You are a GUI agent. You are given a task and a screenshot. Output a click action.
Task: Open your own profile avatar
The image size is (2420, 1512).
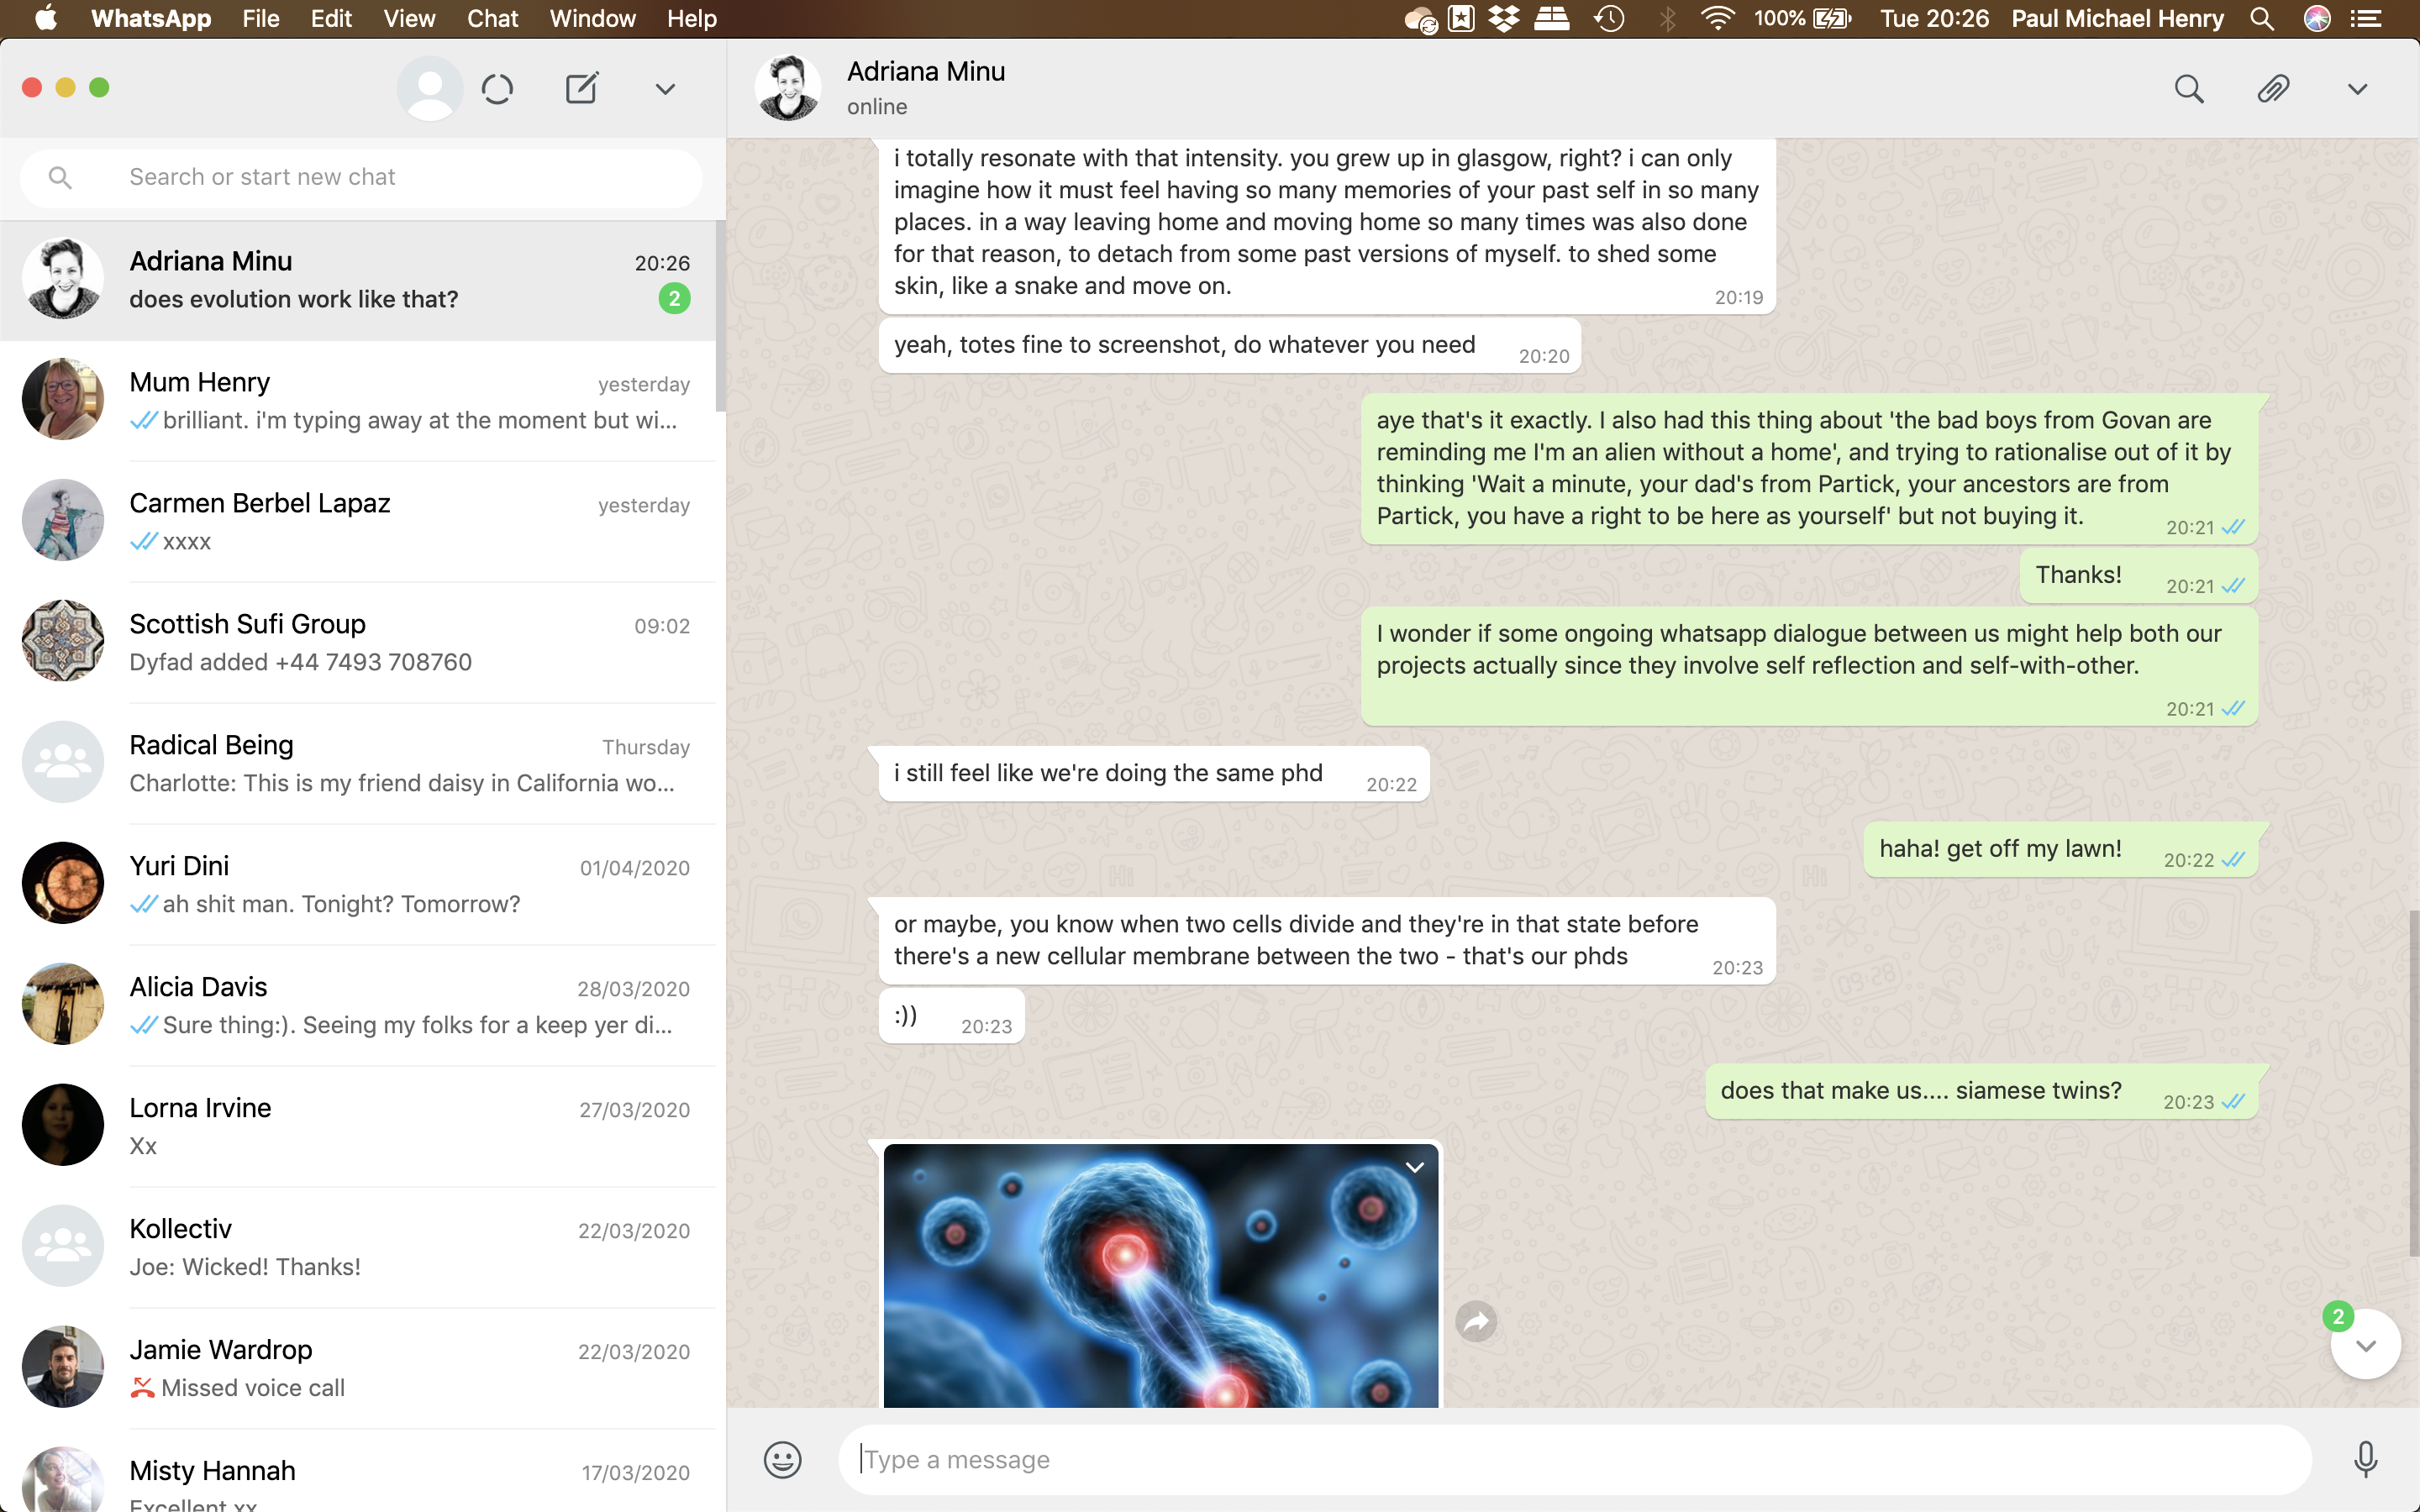point(430,89)
